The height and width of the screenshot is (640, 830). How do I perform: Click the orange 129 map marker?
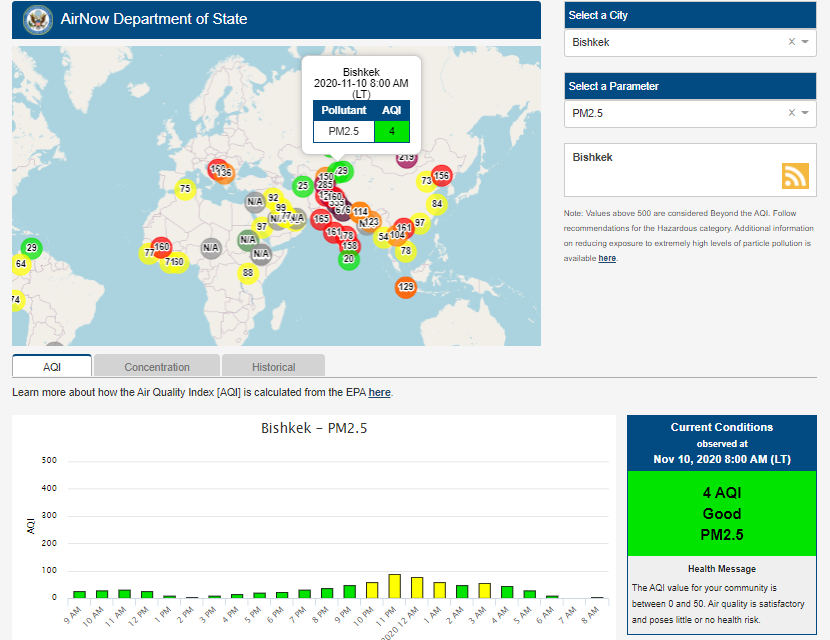coord(405,287)
